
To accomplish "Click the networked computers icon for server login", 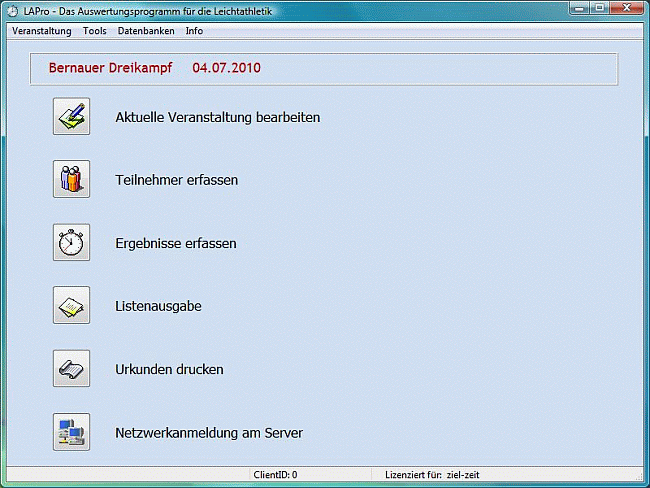I will coord(71,432).
